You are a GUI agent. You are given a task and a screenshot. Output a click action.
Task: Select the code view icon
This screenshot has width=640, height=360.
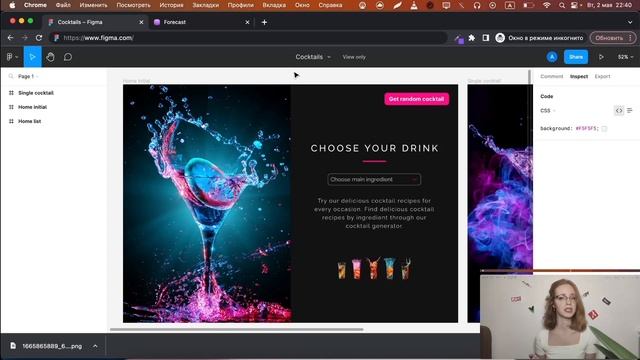click(619, 111)
